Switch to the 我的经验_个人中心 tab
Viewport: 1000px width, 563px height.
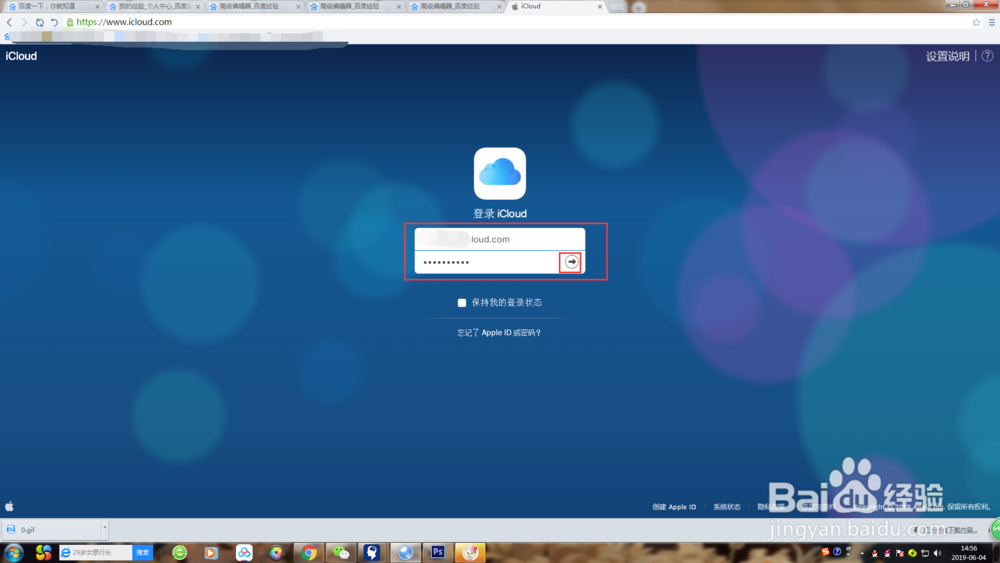click(x=153, y=6)
